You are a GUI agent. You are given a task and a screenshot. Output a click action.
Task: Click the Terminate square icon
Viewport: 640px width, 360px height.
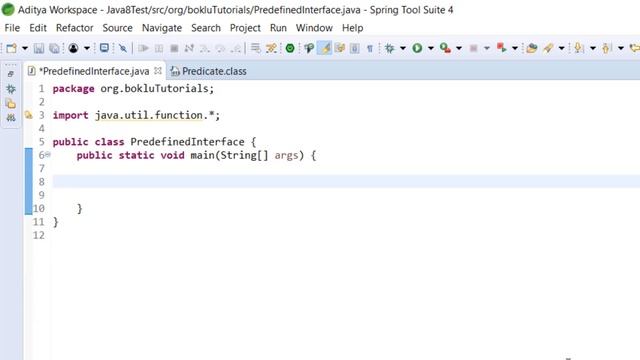click(x=174, y=48)
